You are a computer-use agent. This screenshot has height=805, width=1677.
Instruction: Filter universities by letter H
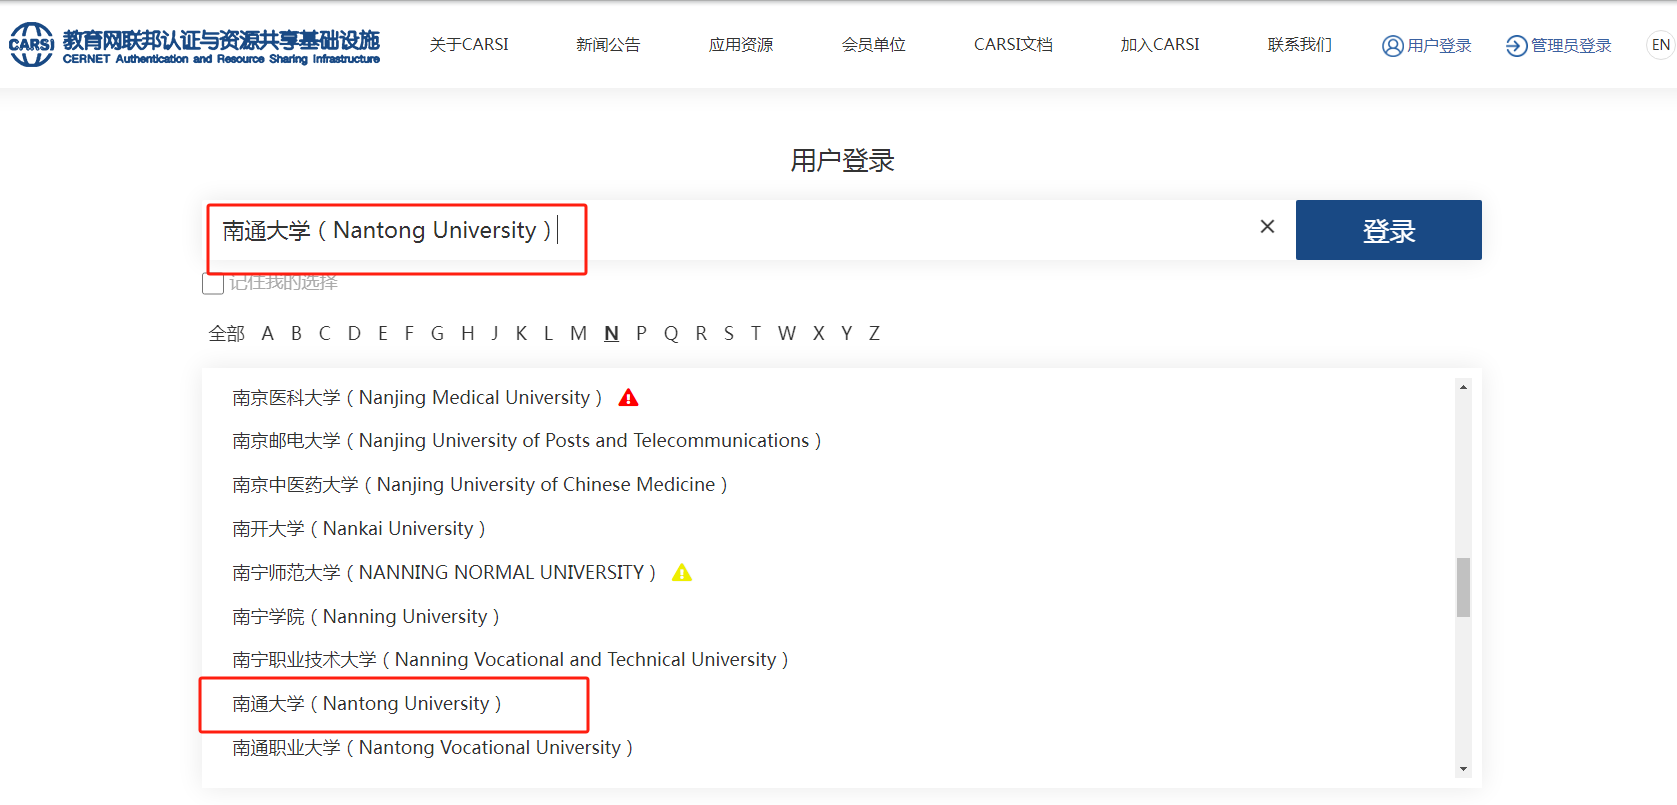(467, 334)
